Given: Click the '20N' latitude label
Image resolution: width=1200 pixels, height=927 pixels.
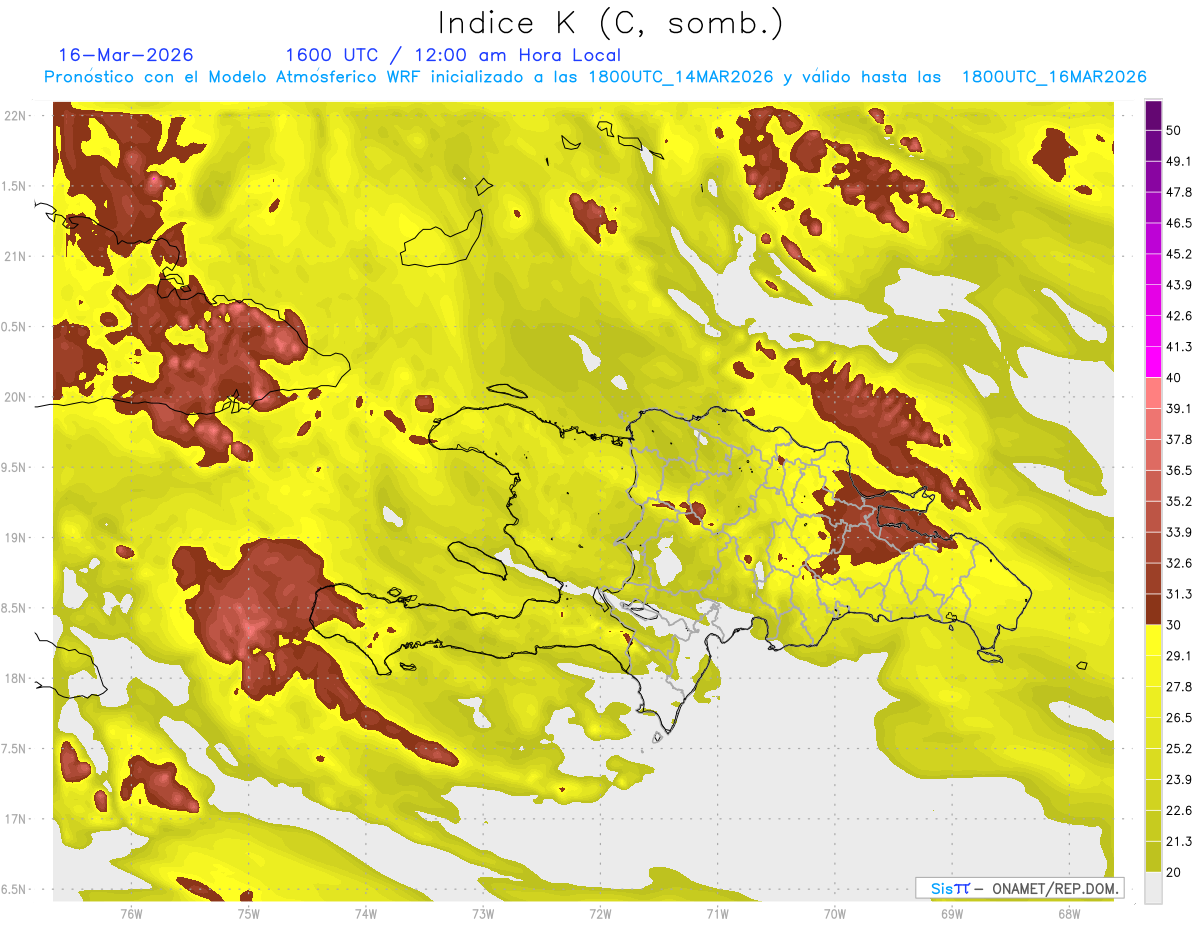Looking at the screenshot, I should coord(14,397).
